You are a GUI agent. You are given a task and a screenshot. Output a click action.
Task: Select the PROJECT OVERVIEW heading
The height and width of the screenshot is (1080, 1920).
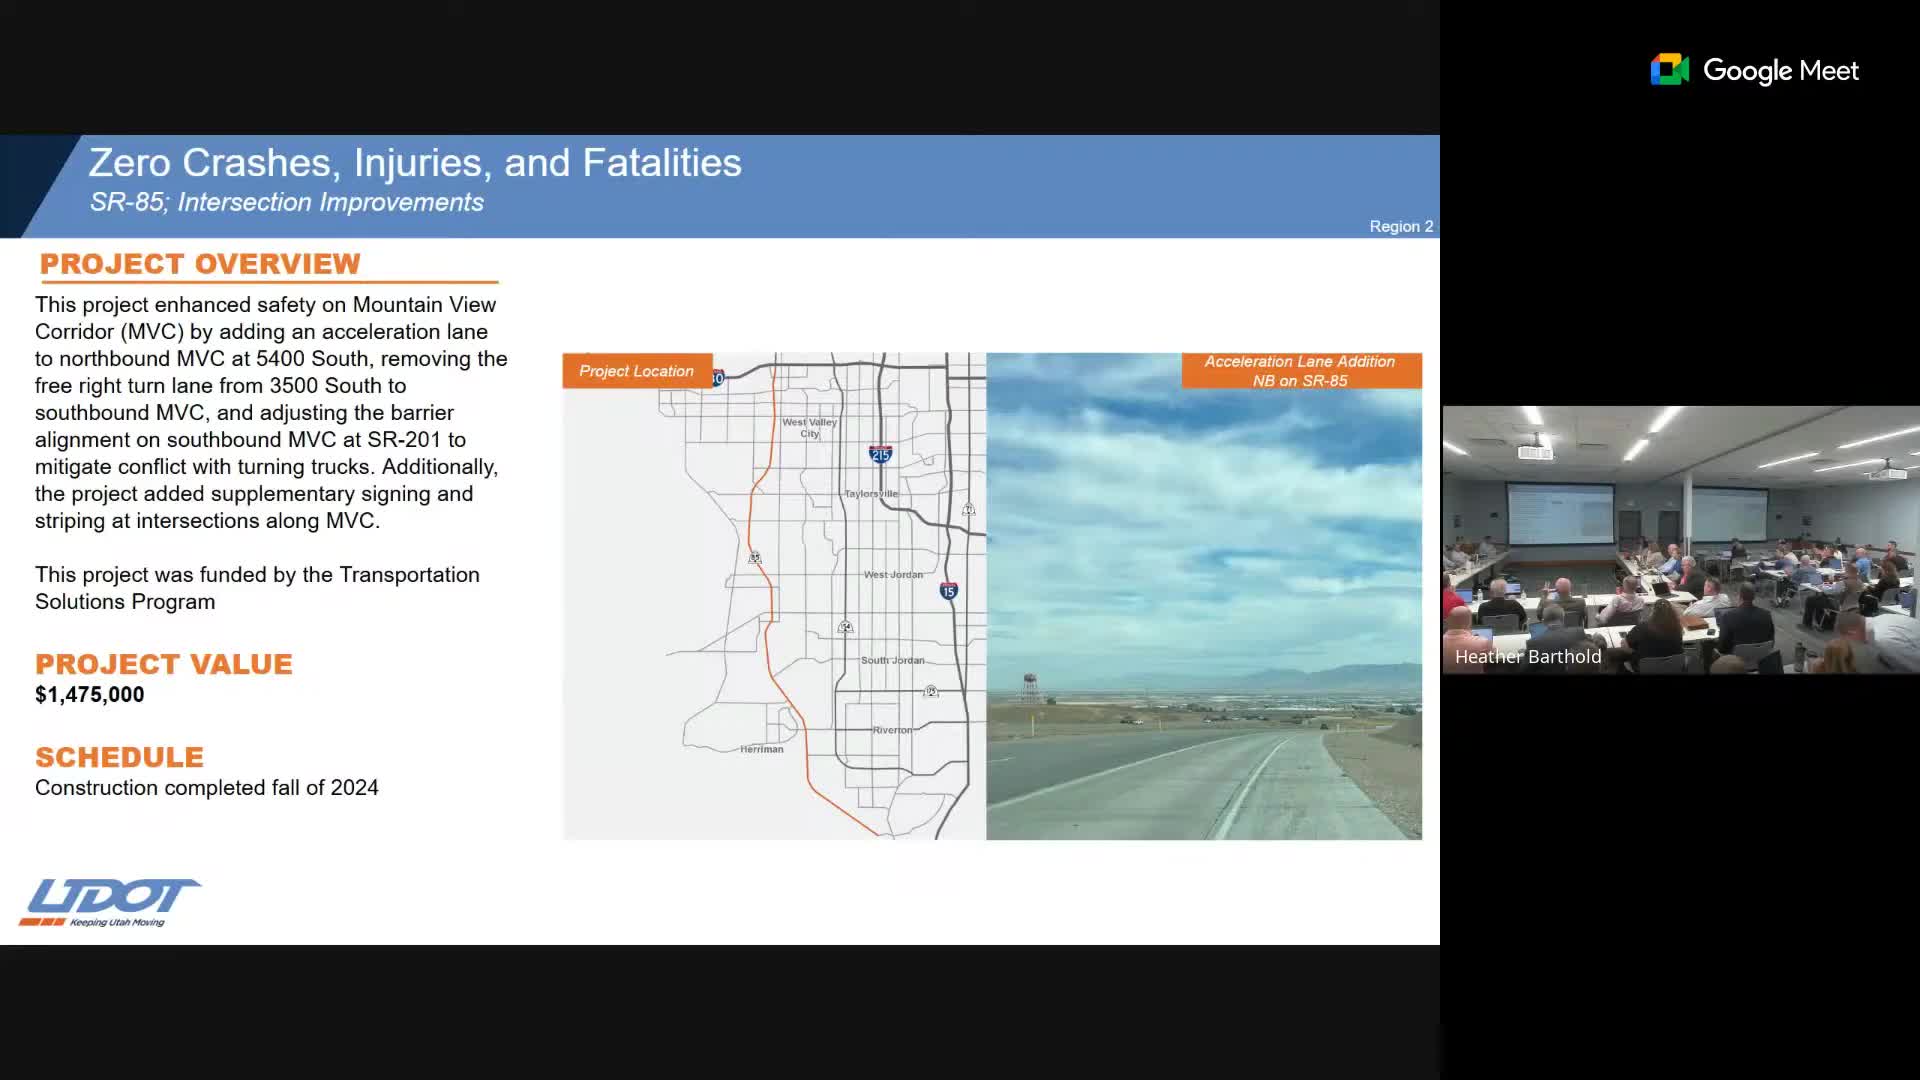coord(198,263)
